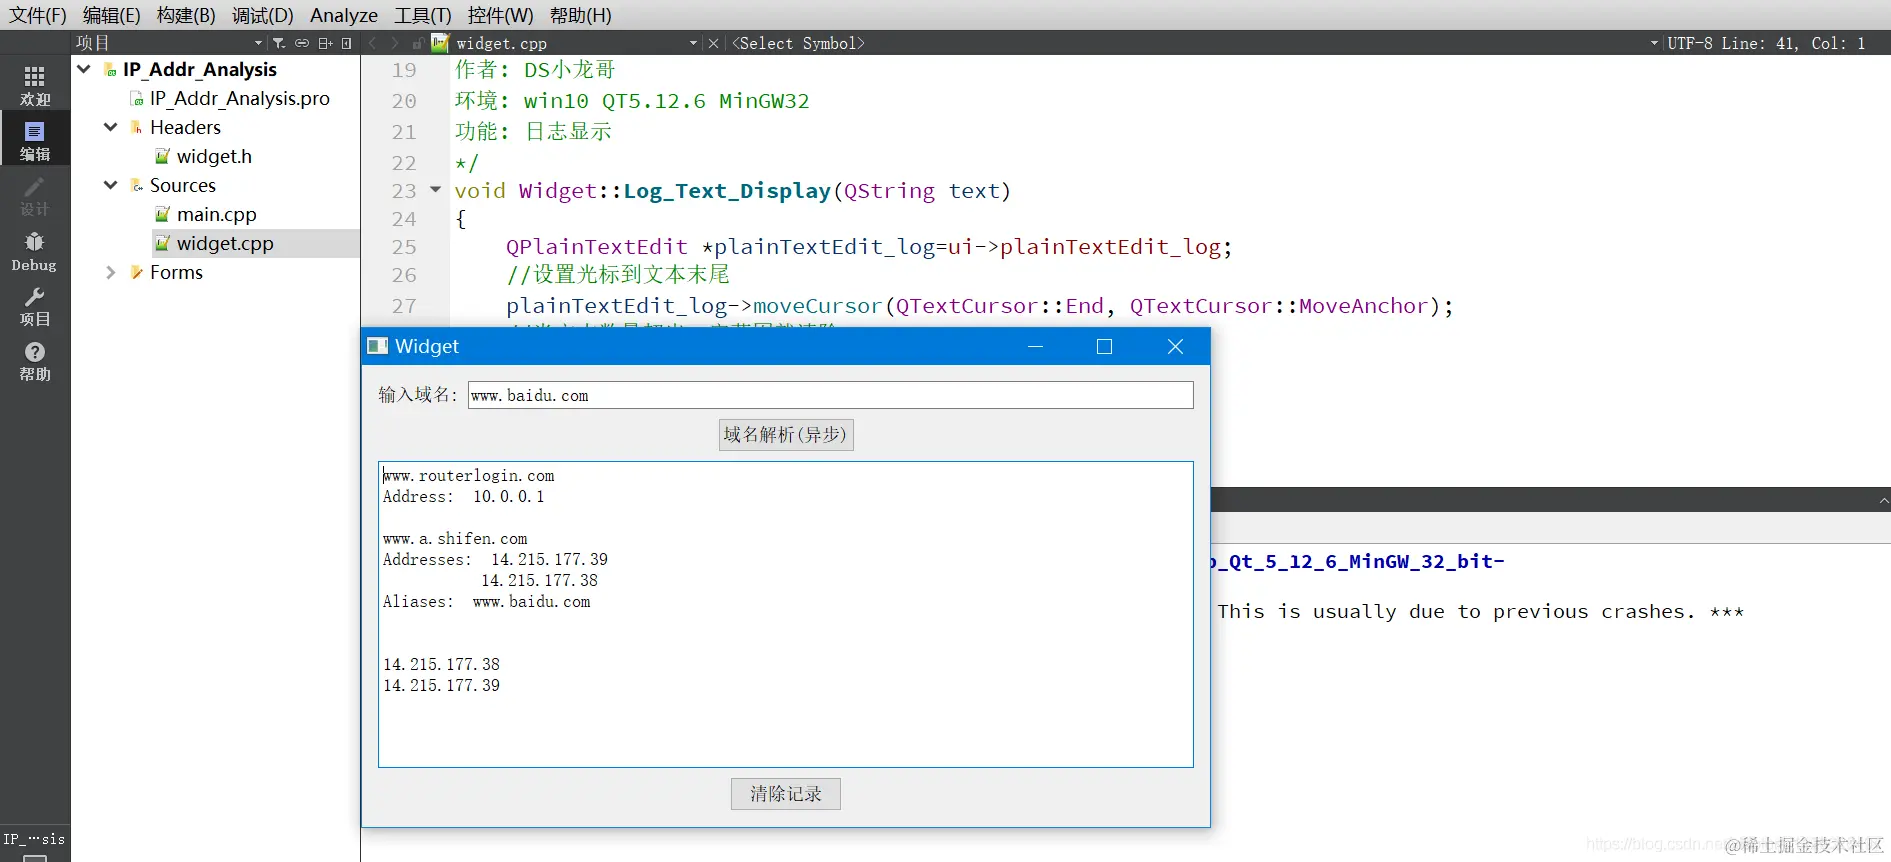
Task: Open the Analyze menu
Action: (344, 15)
